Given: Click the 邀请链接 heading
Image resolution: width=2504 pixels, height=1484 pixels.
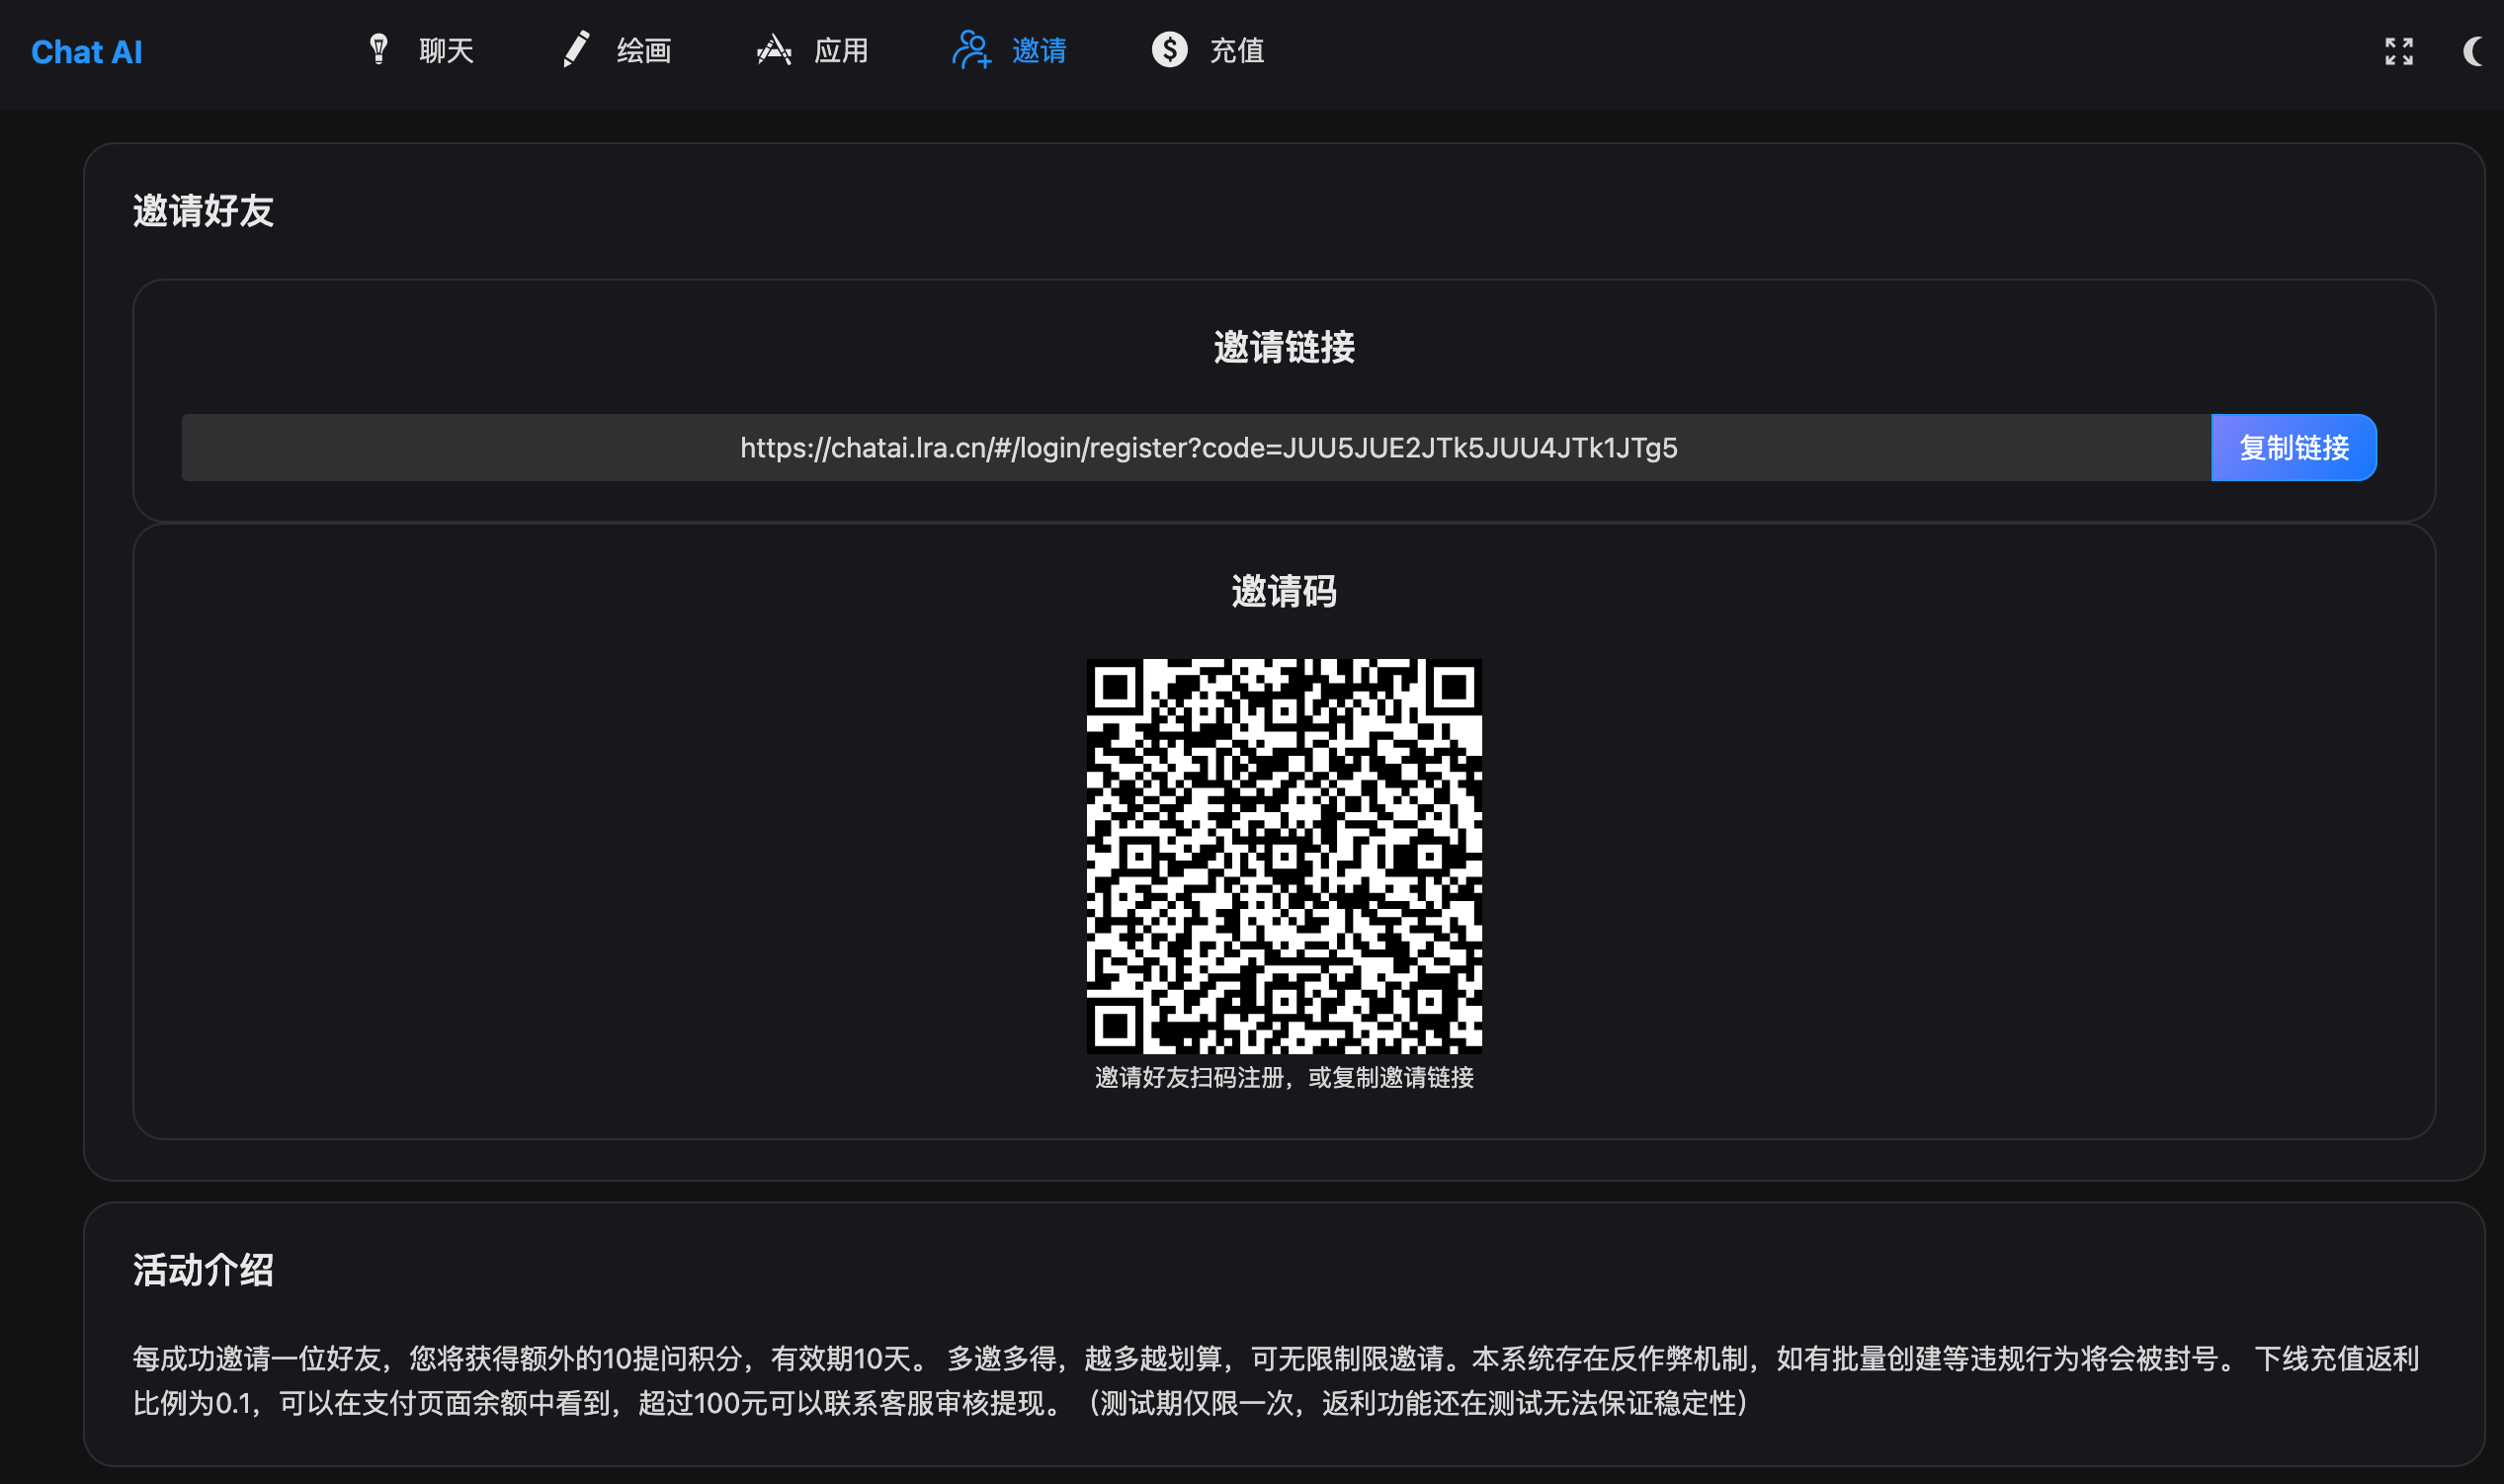Looking at the screenshot, I should pos(1284,347).
